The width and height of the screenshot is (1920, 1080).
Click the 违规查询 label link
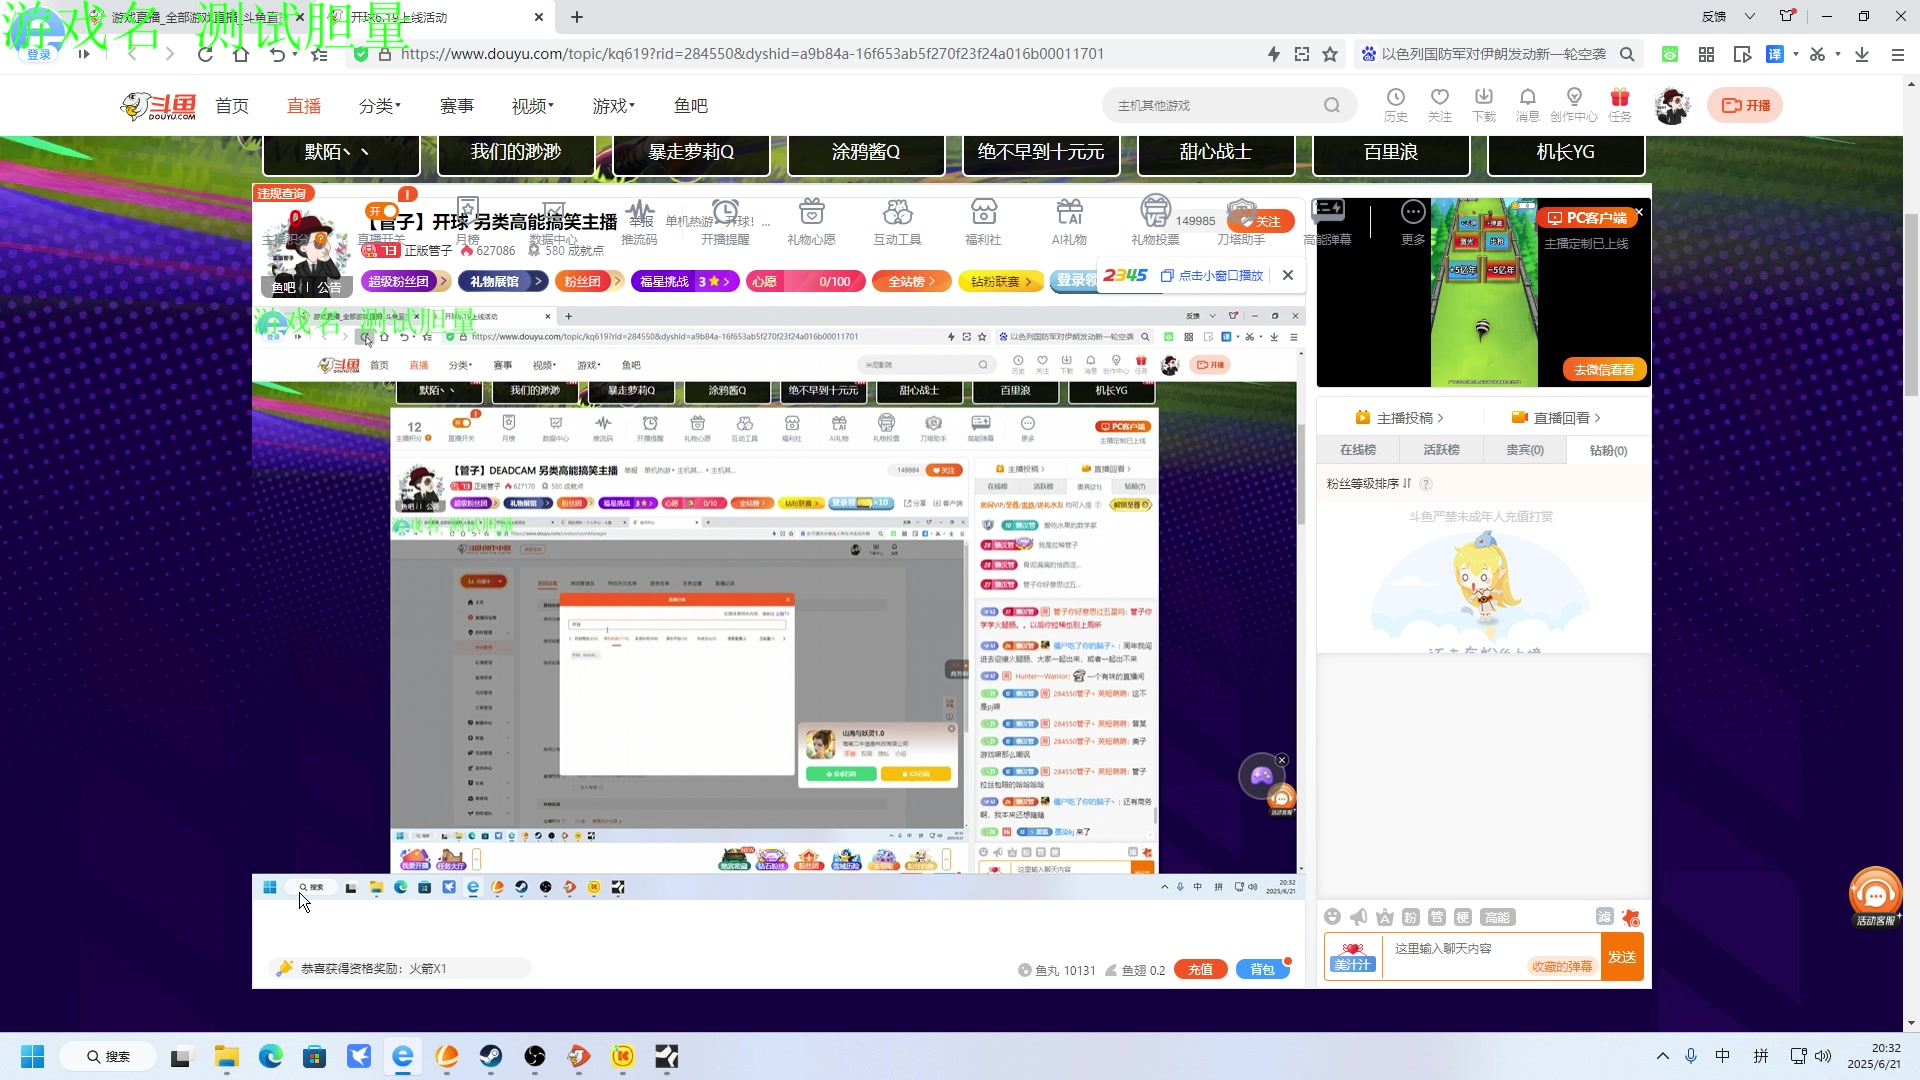tap(283, 193)
